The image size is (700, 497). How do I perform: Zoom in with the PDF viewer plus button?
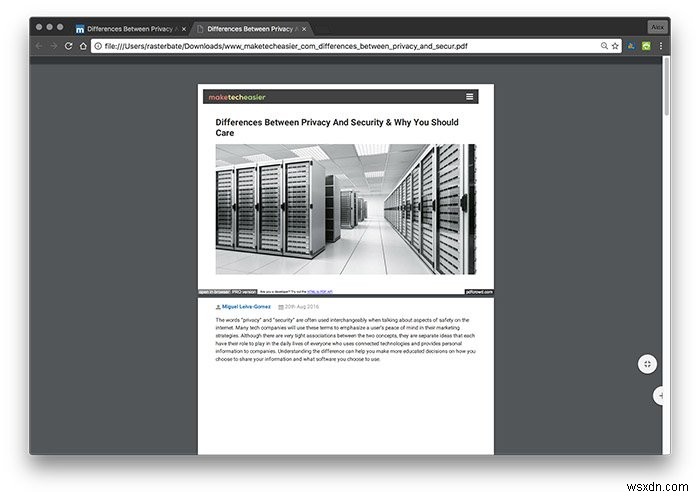659,396
